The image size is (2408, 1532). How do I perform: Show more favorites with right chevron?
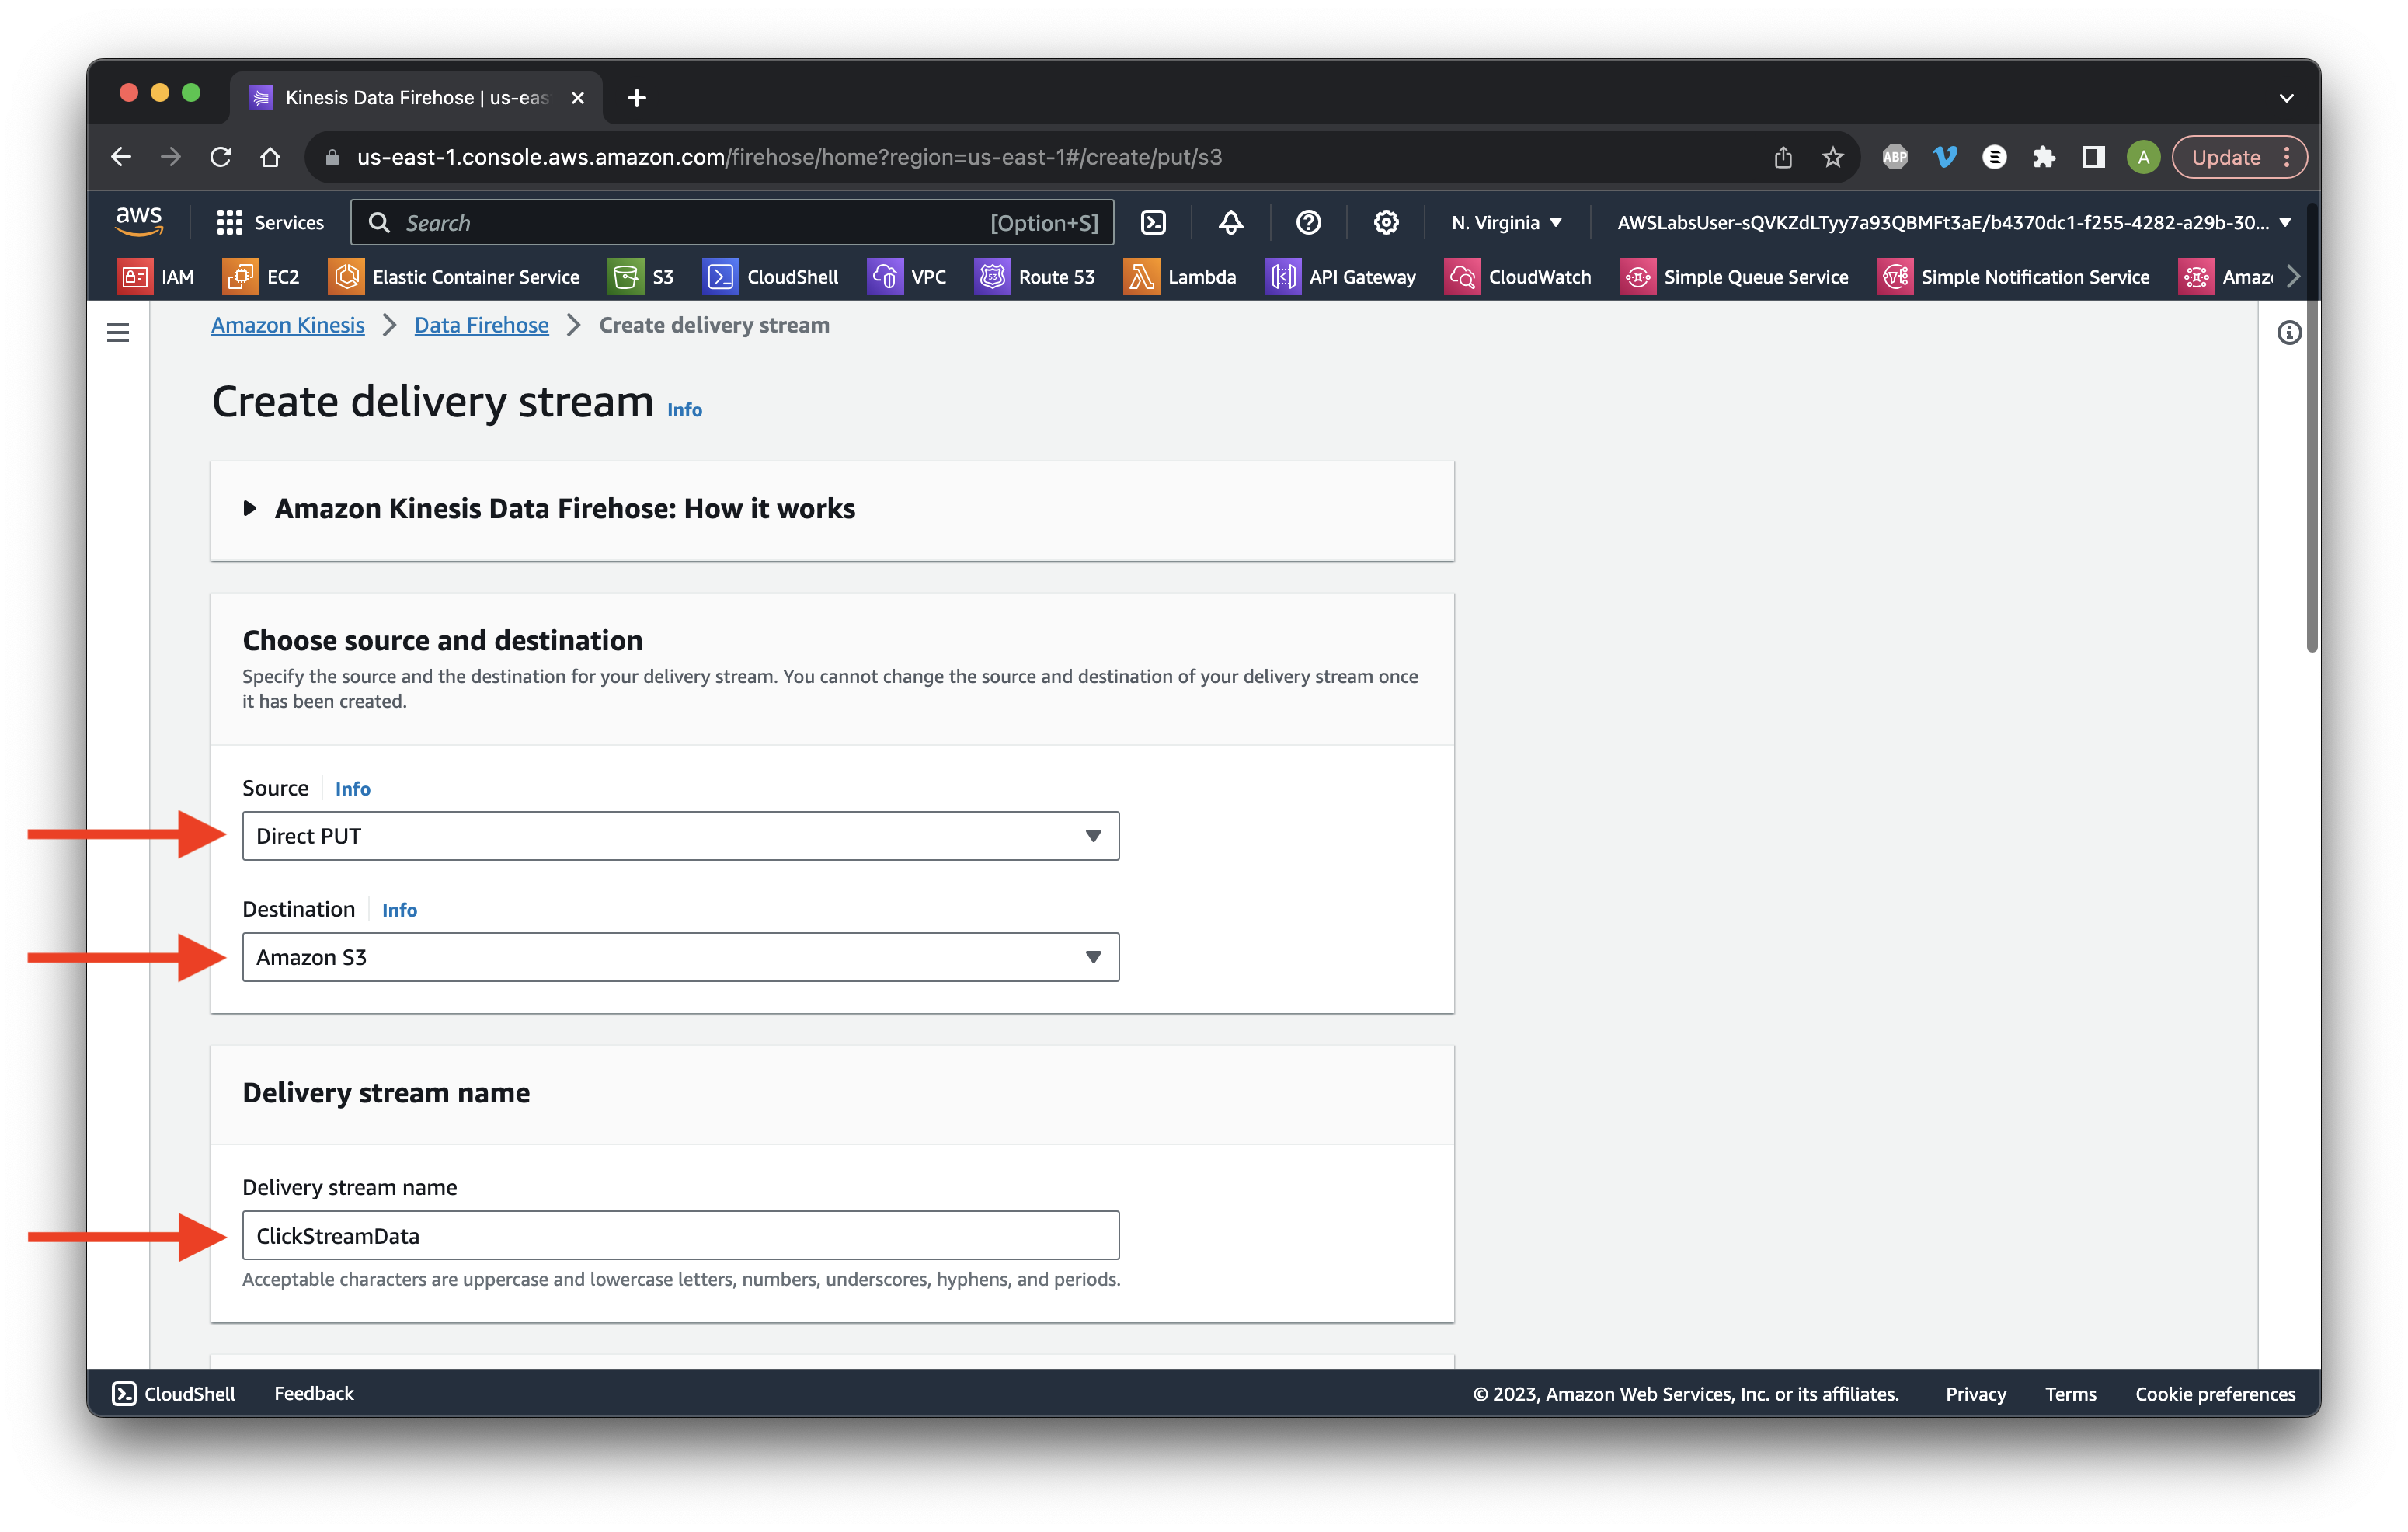click(x=2294, y=276)
